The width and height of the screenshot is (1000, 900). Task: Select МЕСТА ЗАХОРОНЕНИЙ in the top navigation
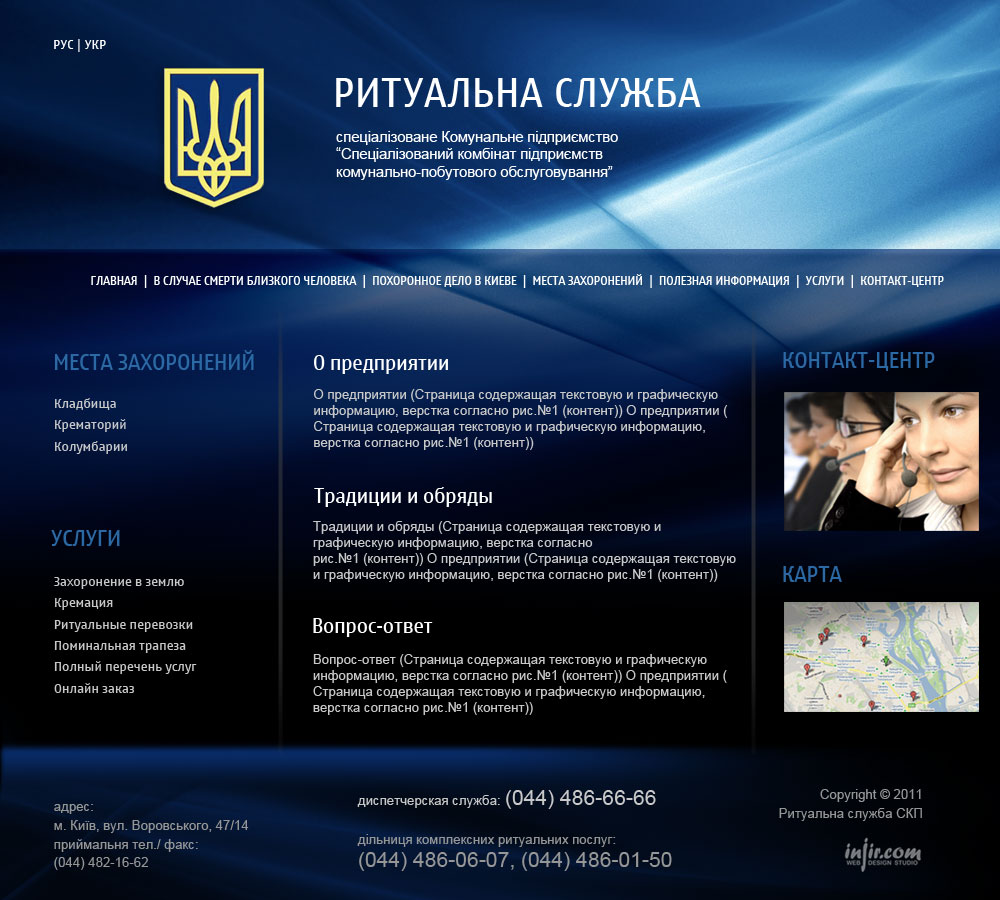coord(587,281)
